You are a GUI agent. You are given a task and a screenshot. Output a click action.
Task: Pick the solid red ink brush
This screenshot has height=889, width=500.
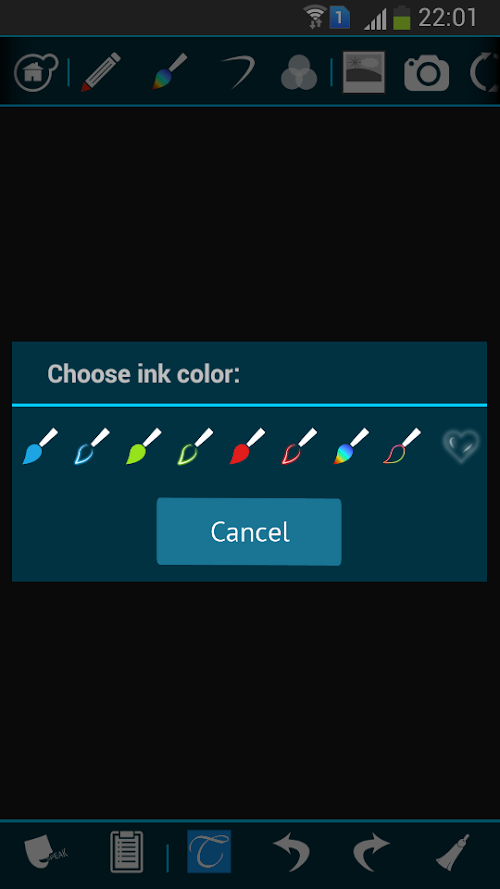click(x=247, y=447)
